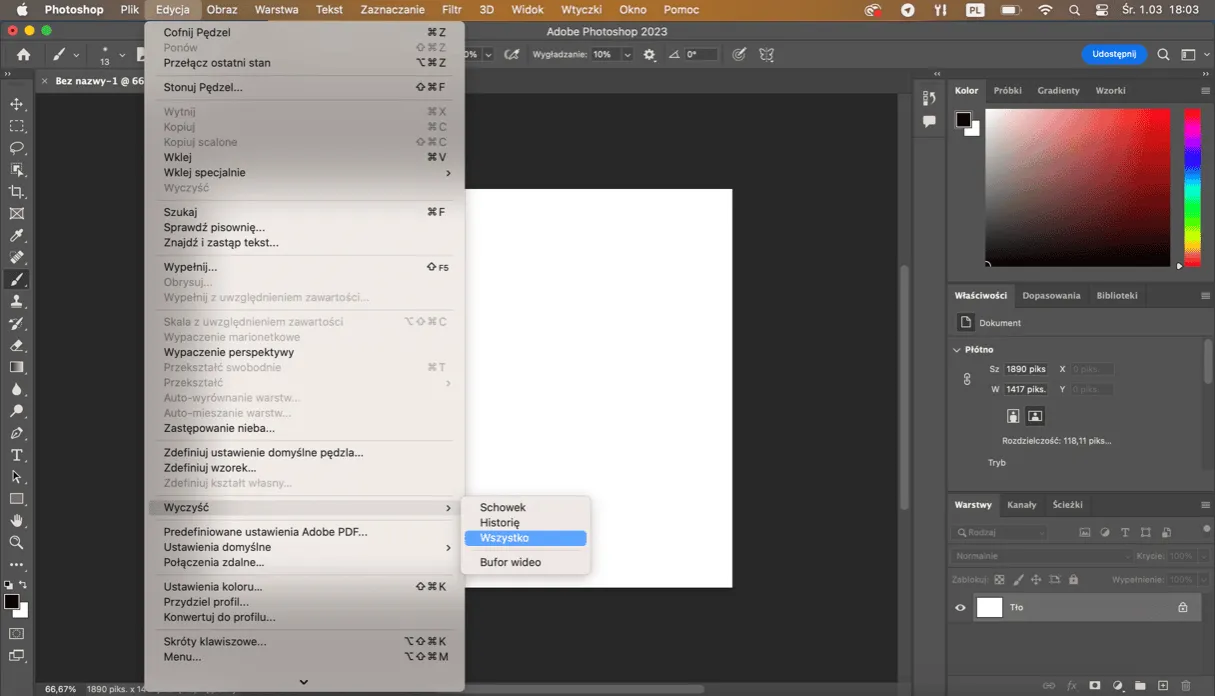Image resolution: width=1215 pixels, height=696 pixels.
Task: Pick the Crop tool
Action: pyautogui.click(x=16, y=192)
